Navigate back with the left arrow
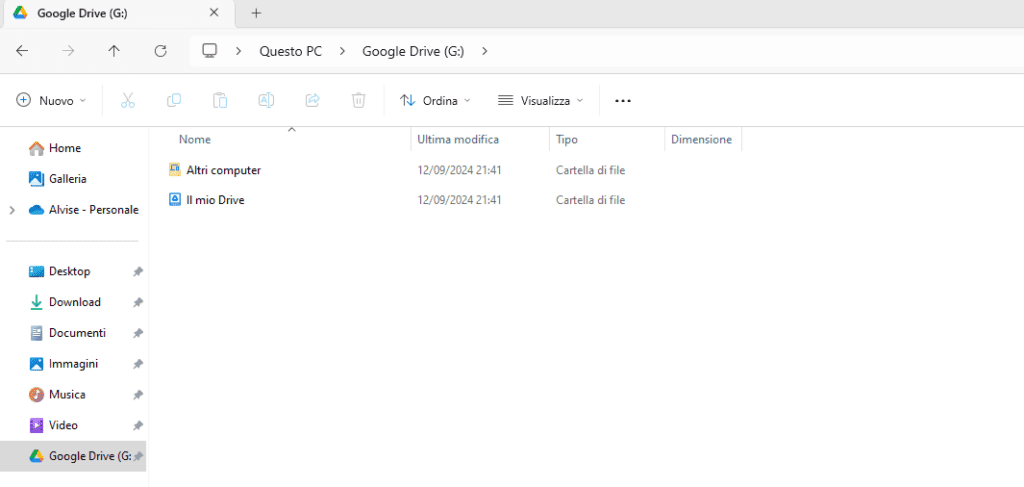The width and height of the screenshot is (1024, 487). 22,51
